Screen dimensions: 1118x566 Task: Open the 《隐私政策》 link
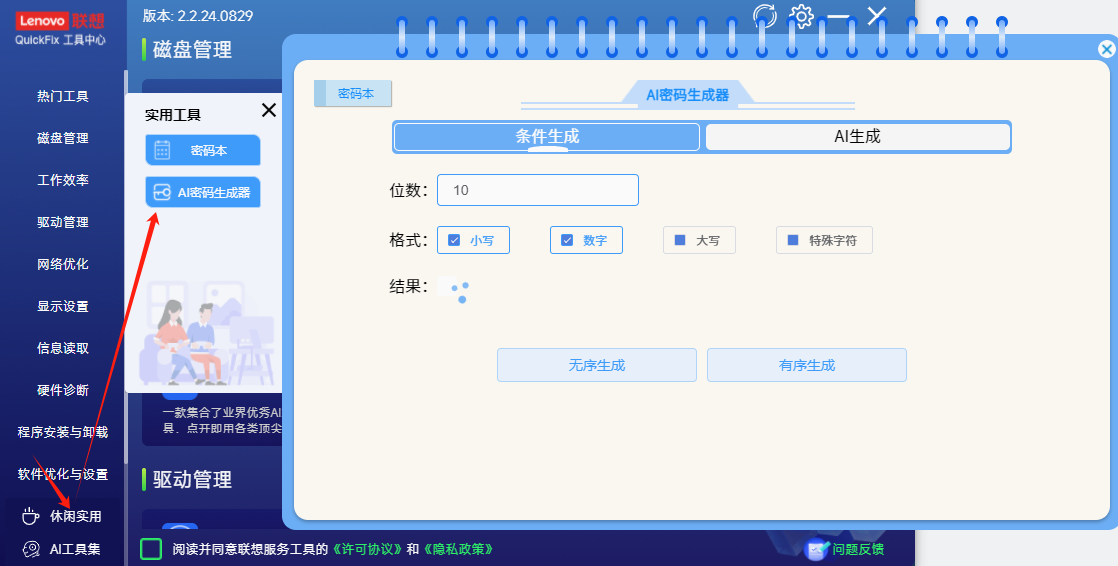(458, 549)
